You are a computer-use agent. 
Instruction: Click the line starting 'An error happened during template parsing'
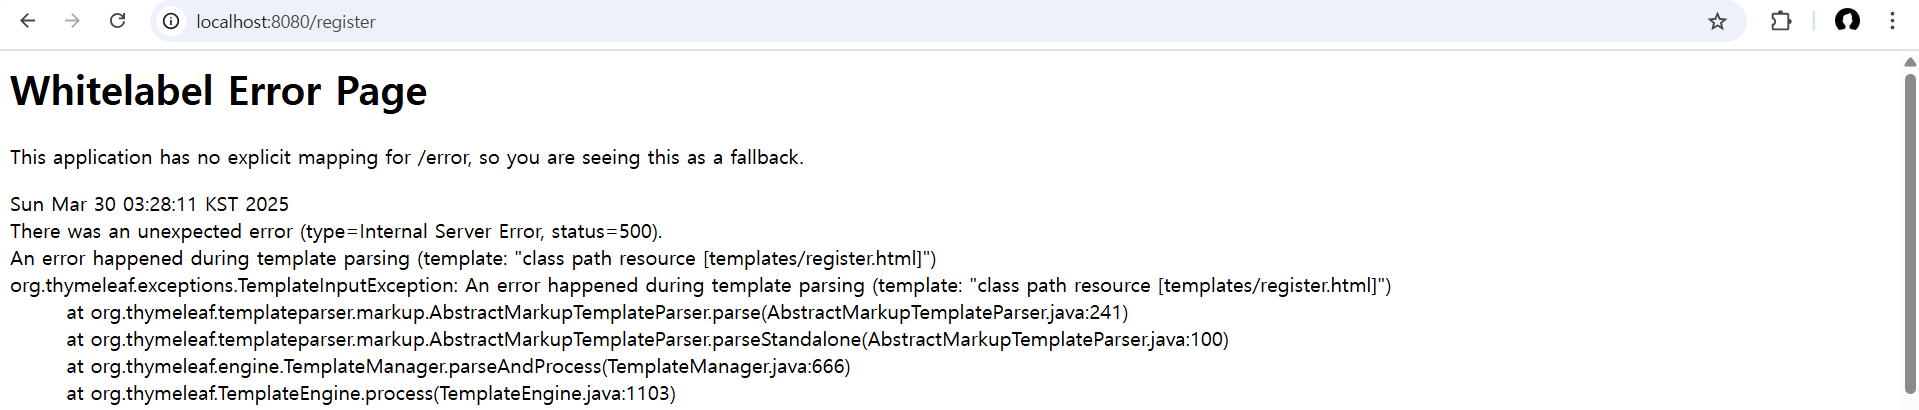[x=472, y=259]
